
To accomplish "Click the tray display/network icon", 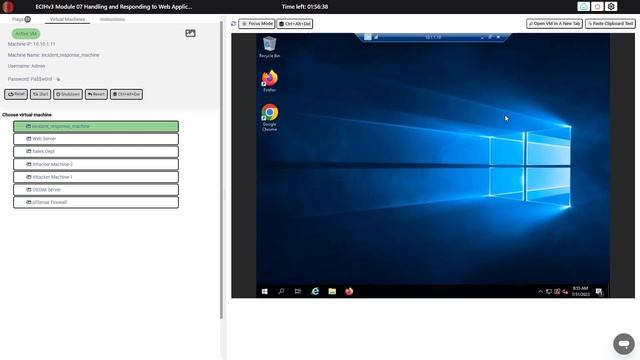I will [549, 291].
